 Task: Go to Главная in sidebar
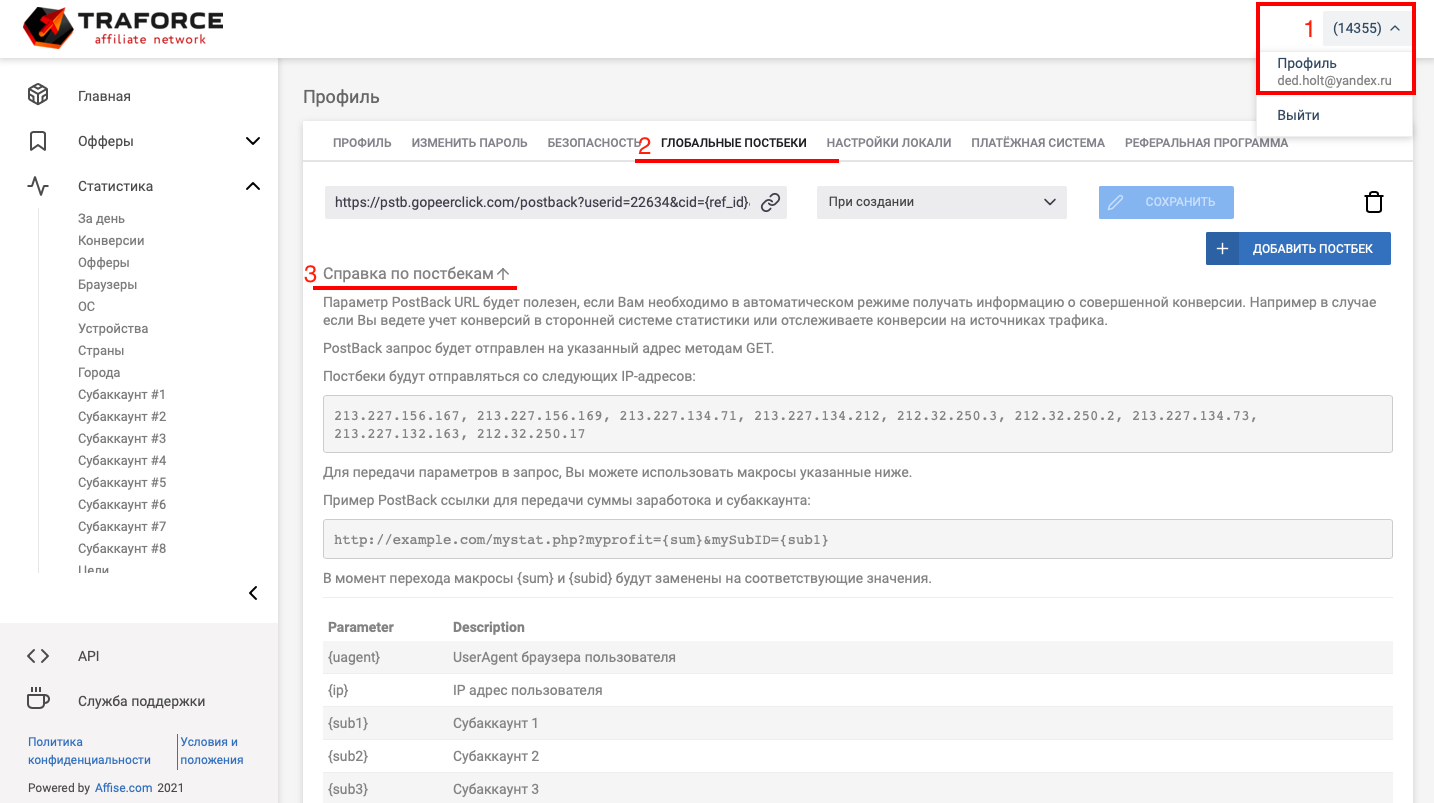pyautogui.click(x=104, y=97)
